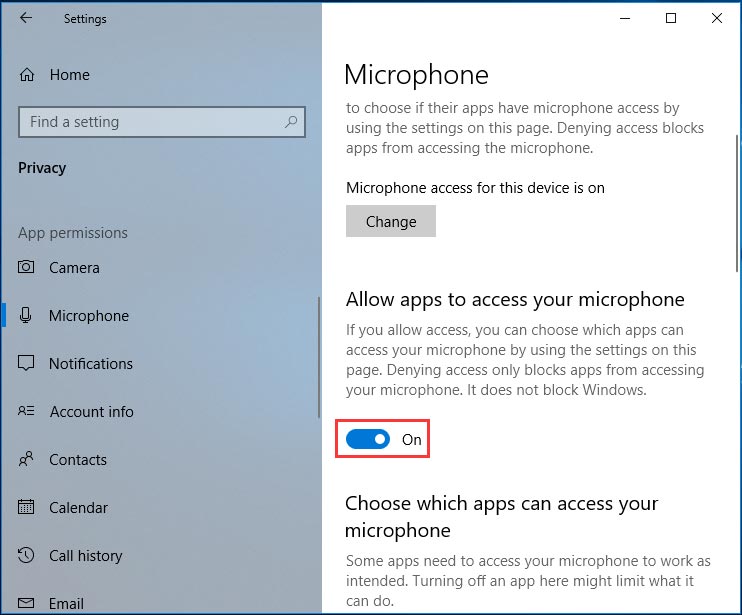
Task: Click the right pane vertical scrollbar
Action: [737, 203]
